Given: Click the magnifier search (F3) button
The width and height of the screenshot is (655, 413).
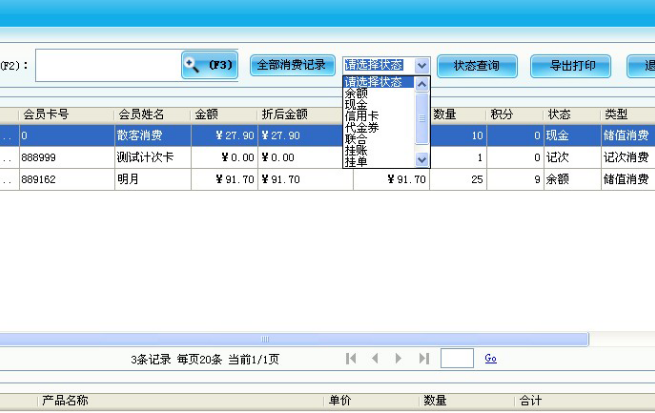Looking at the screenshot, I should coord(210,65).
